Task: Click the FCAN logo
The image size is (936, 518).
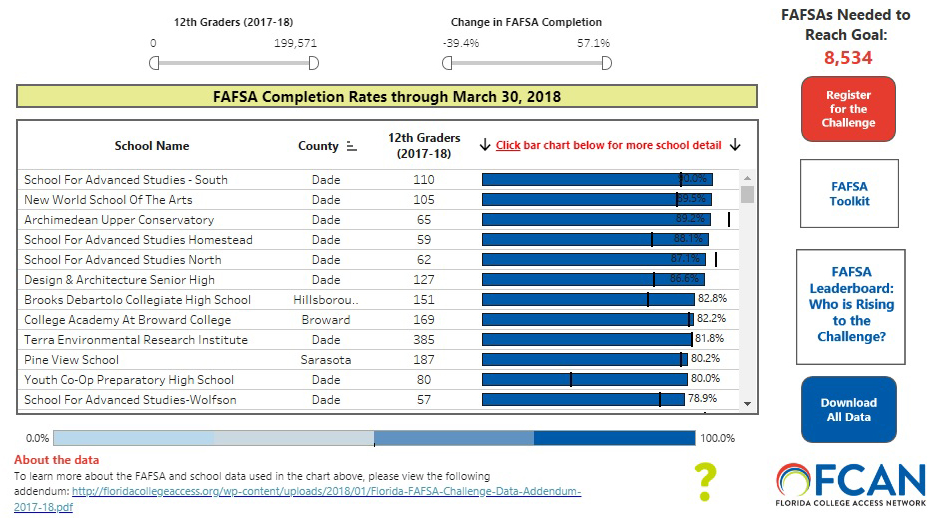Action: click(851, 486)
